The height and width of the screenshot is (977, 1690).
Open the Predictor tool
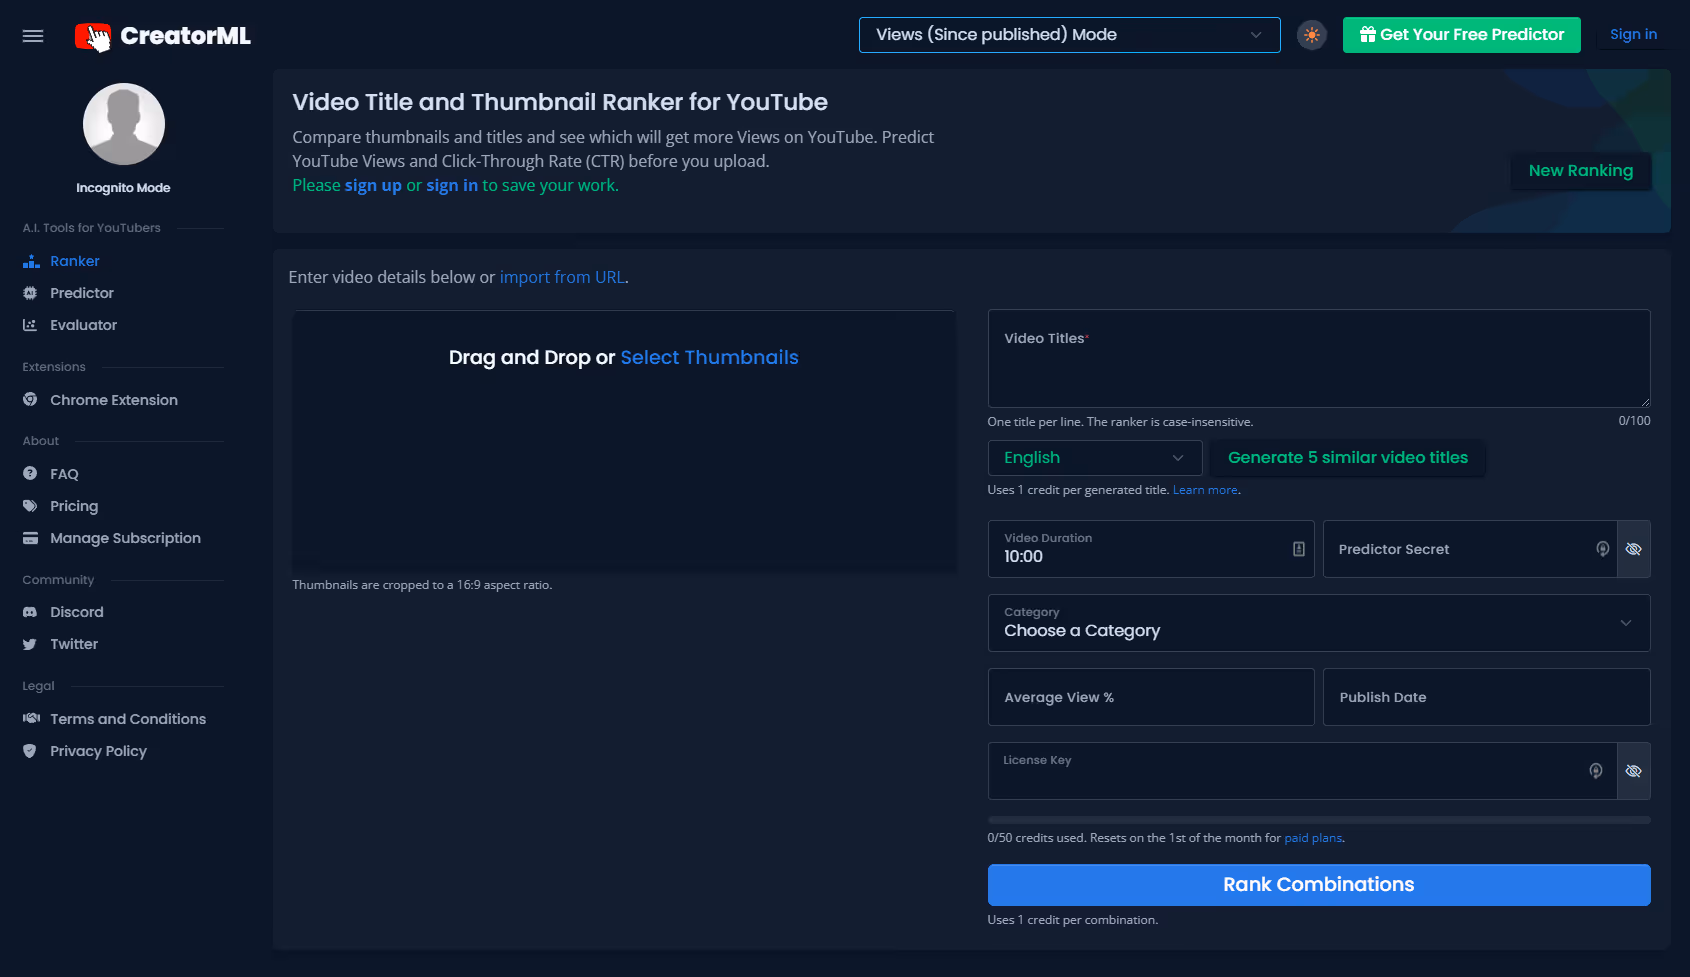coord(81,293)
